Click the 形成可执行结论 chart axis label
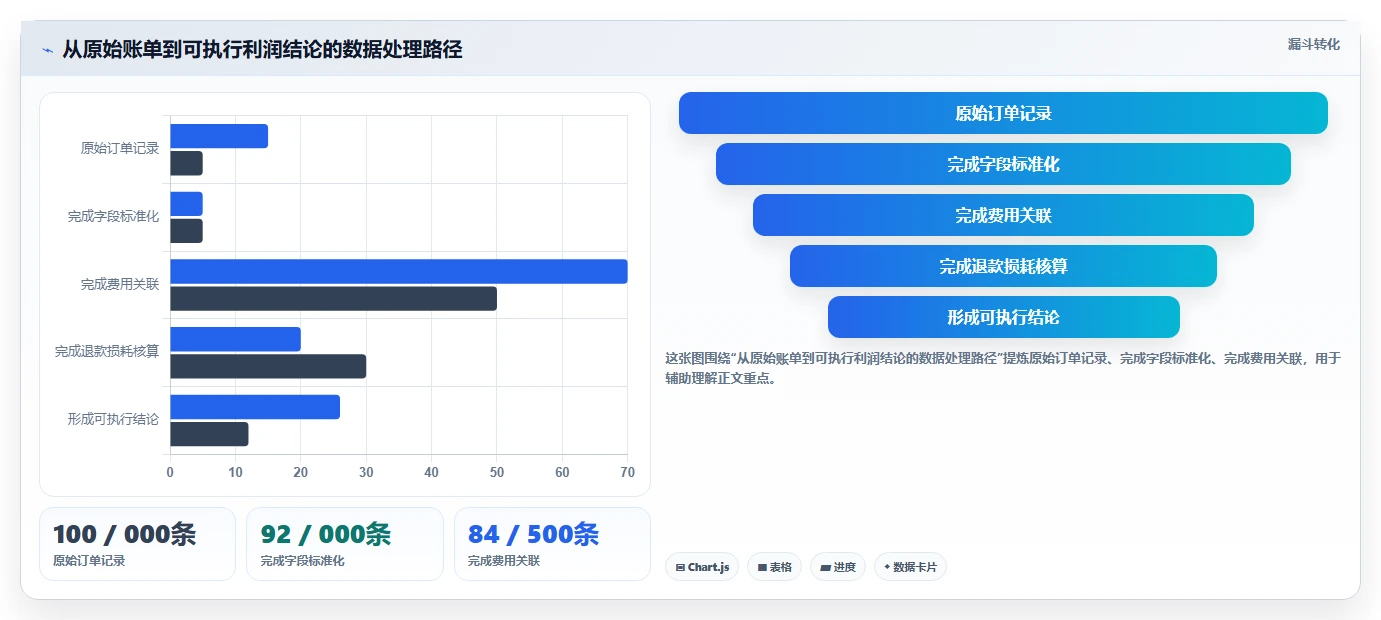 tap(113, 419)
